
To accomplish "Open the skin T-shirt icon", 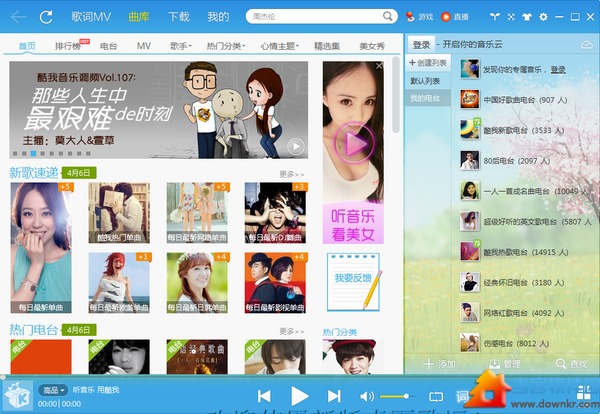I will [x=527, y=17].
